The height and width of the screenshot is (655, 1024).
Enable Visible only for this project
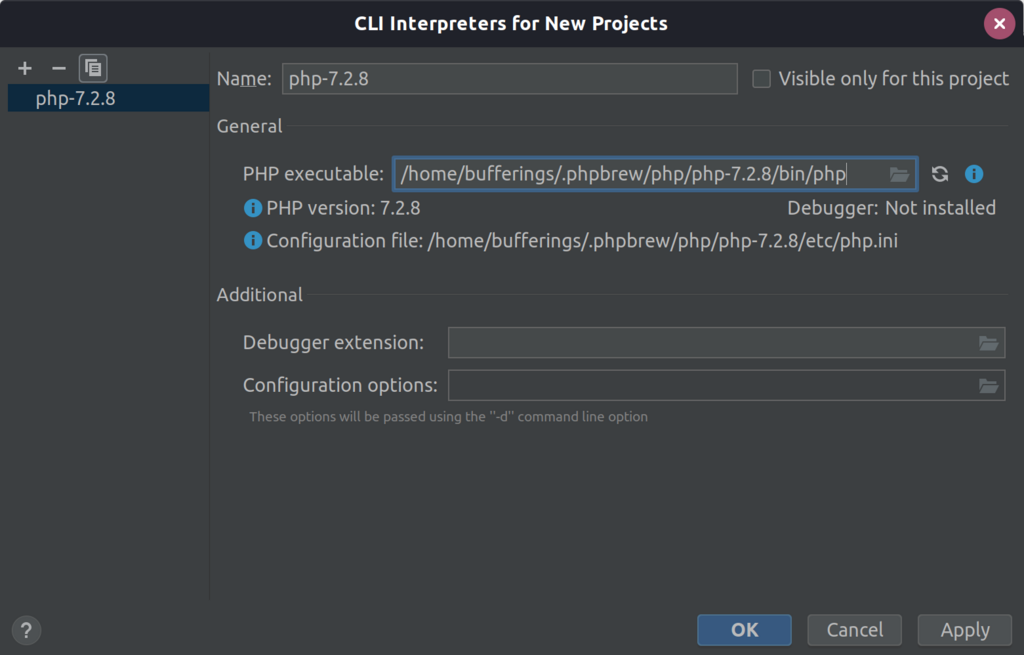[762, 79]
